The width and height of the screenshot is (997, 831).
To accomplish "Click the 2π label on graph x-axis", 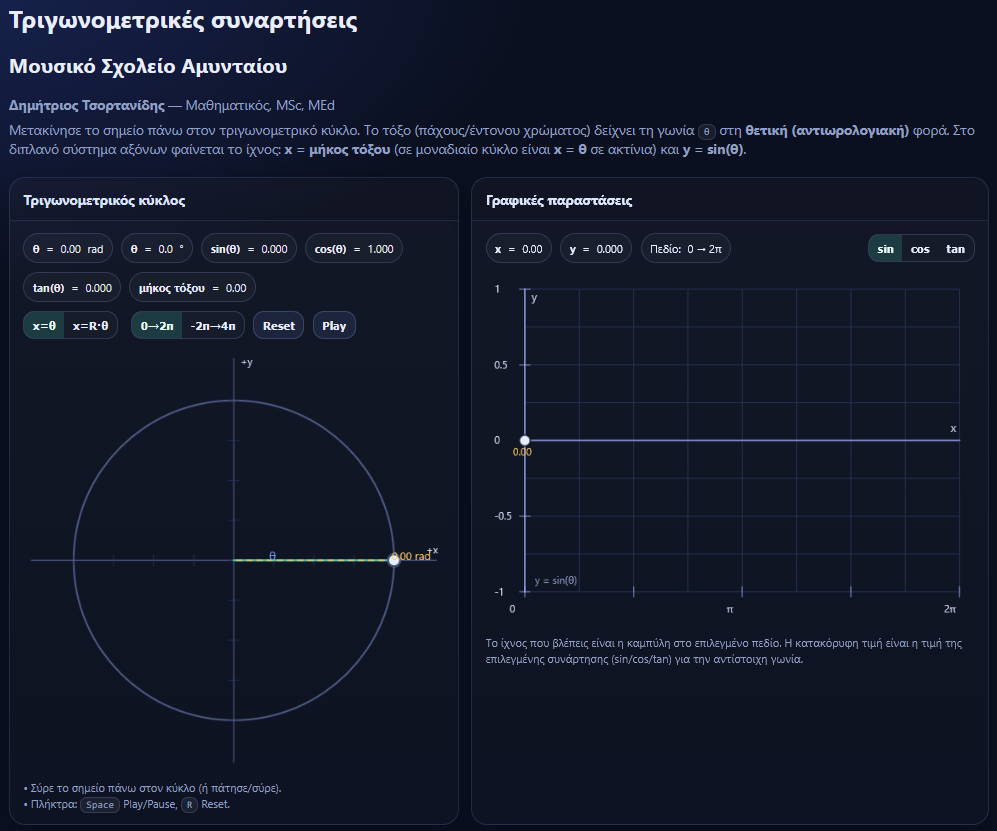I will (x=950, y=609).
